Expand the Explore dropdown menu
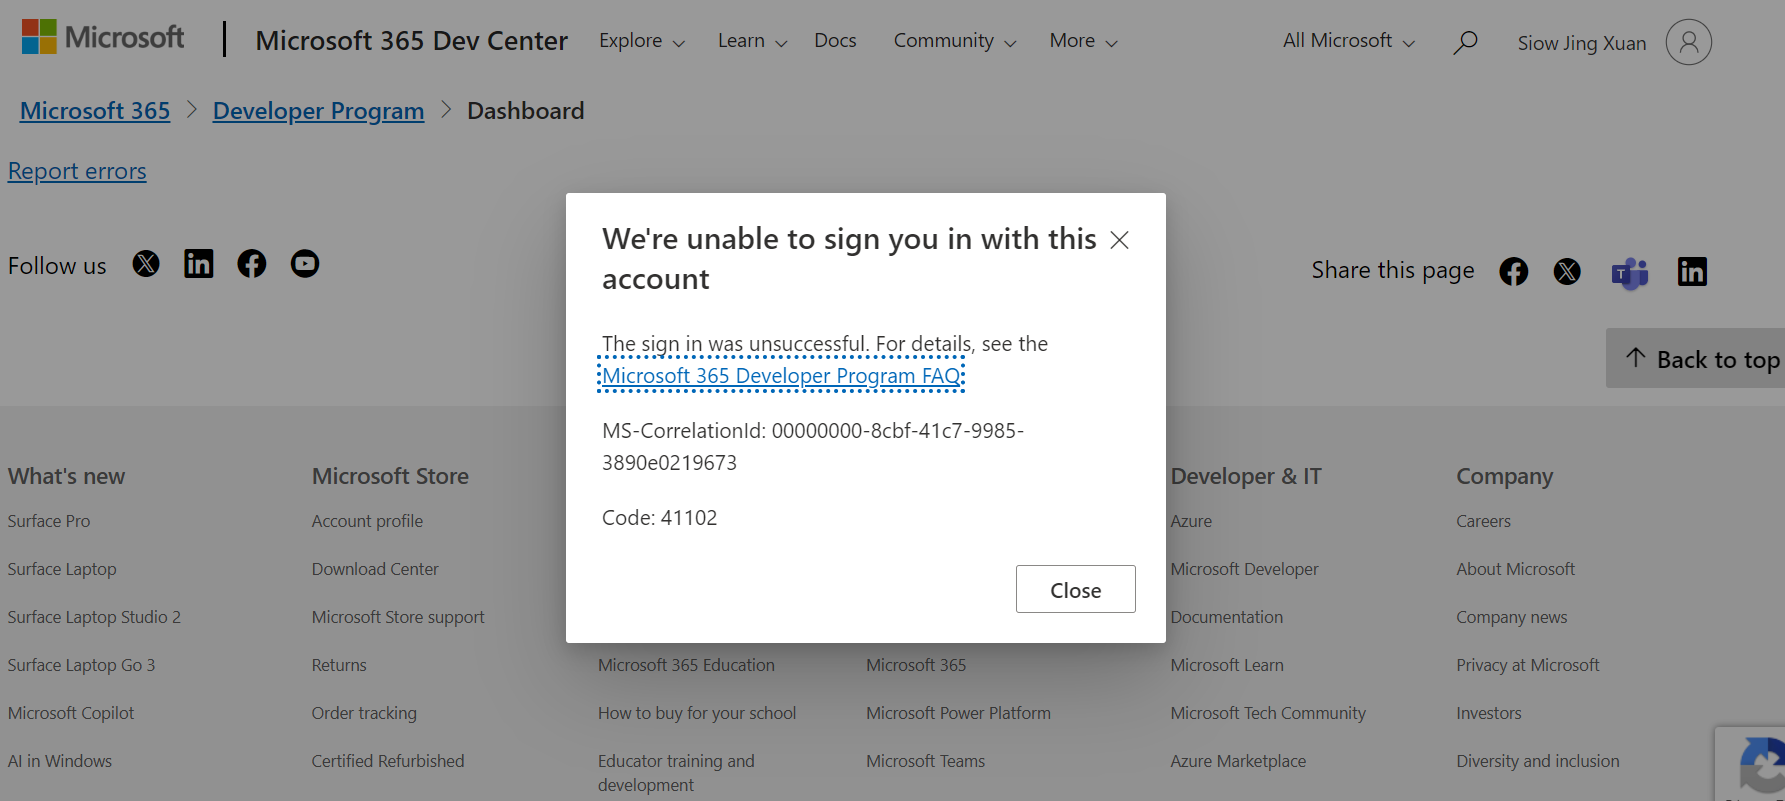1785x801 pixels. [642, 41]
